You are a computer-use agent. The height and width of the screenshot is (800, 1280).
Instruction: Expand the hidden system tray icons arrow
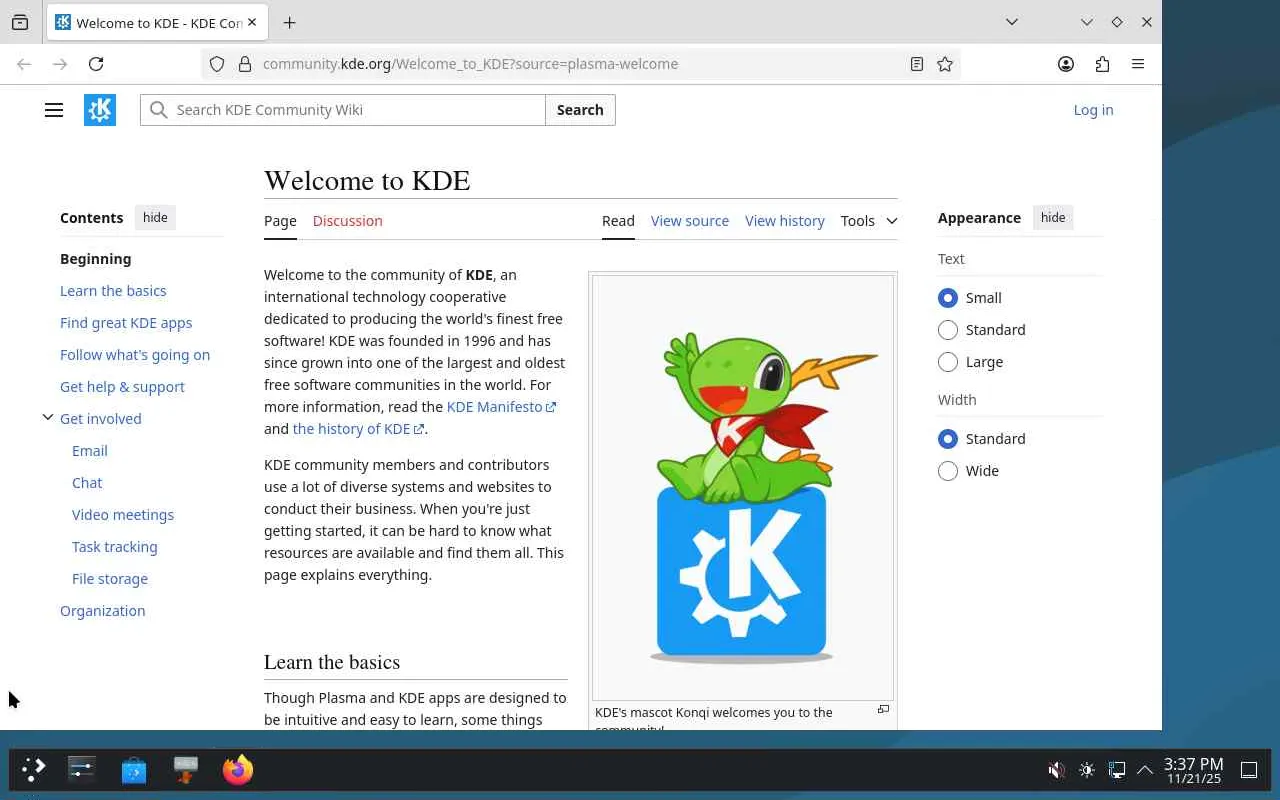click(x=1145, y=770)
